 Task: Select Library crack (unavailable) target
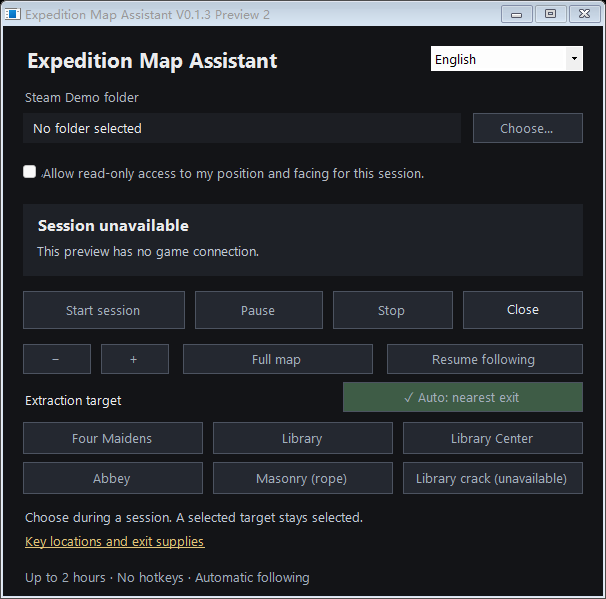pos(493,478)
